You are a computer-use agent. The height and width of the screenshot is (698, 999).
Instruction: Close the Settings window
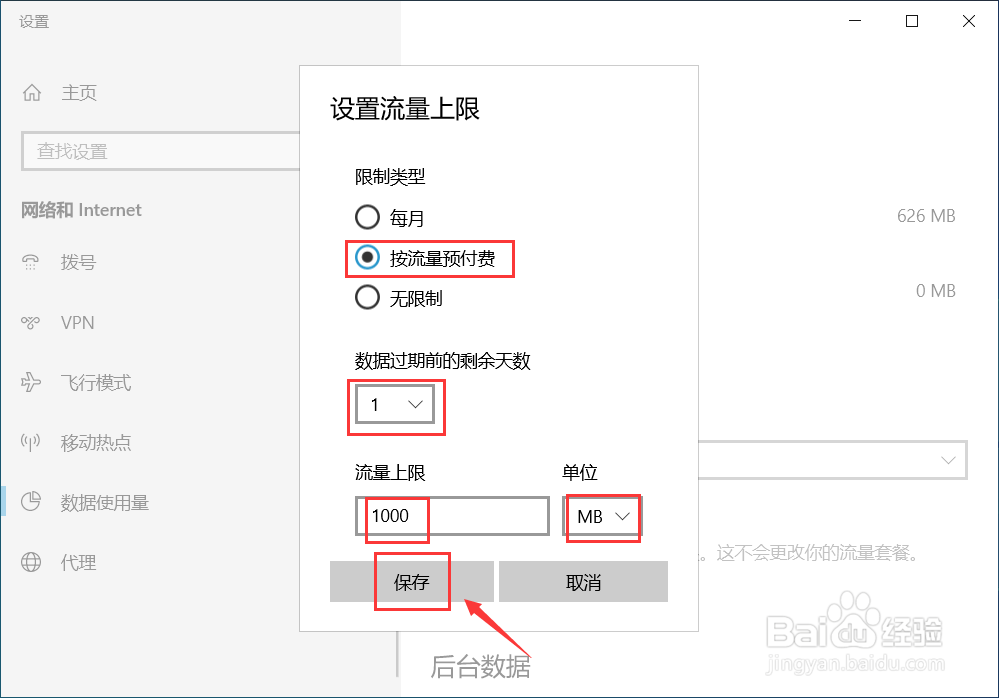(x=968, y=21)
